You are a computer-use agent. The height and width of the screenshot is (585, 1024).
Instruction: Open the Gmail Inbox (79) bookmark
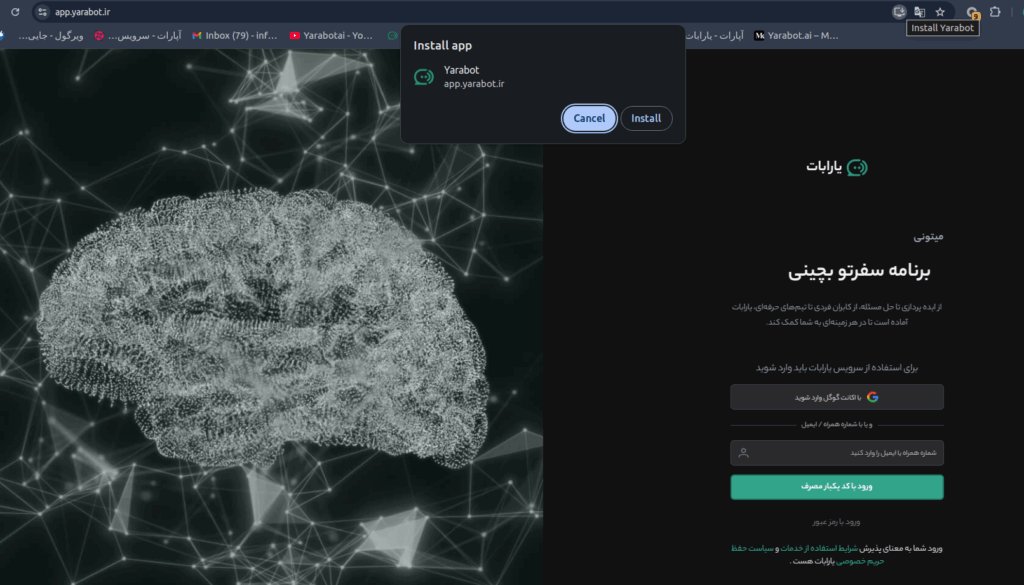pos(234,36)
